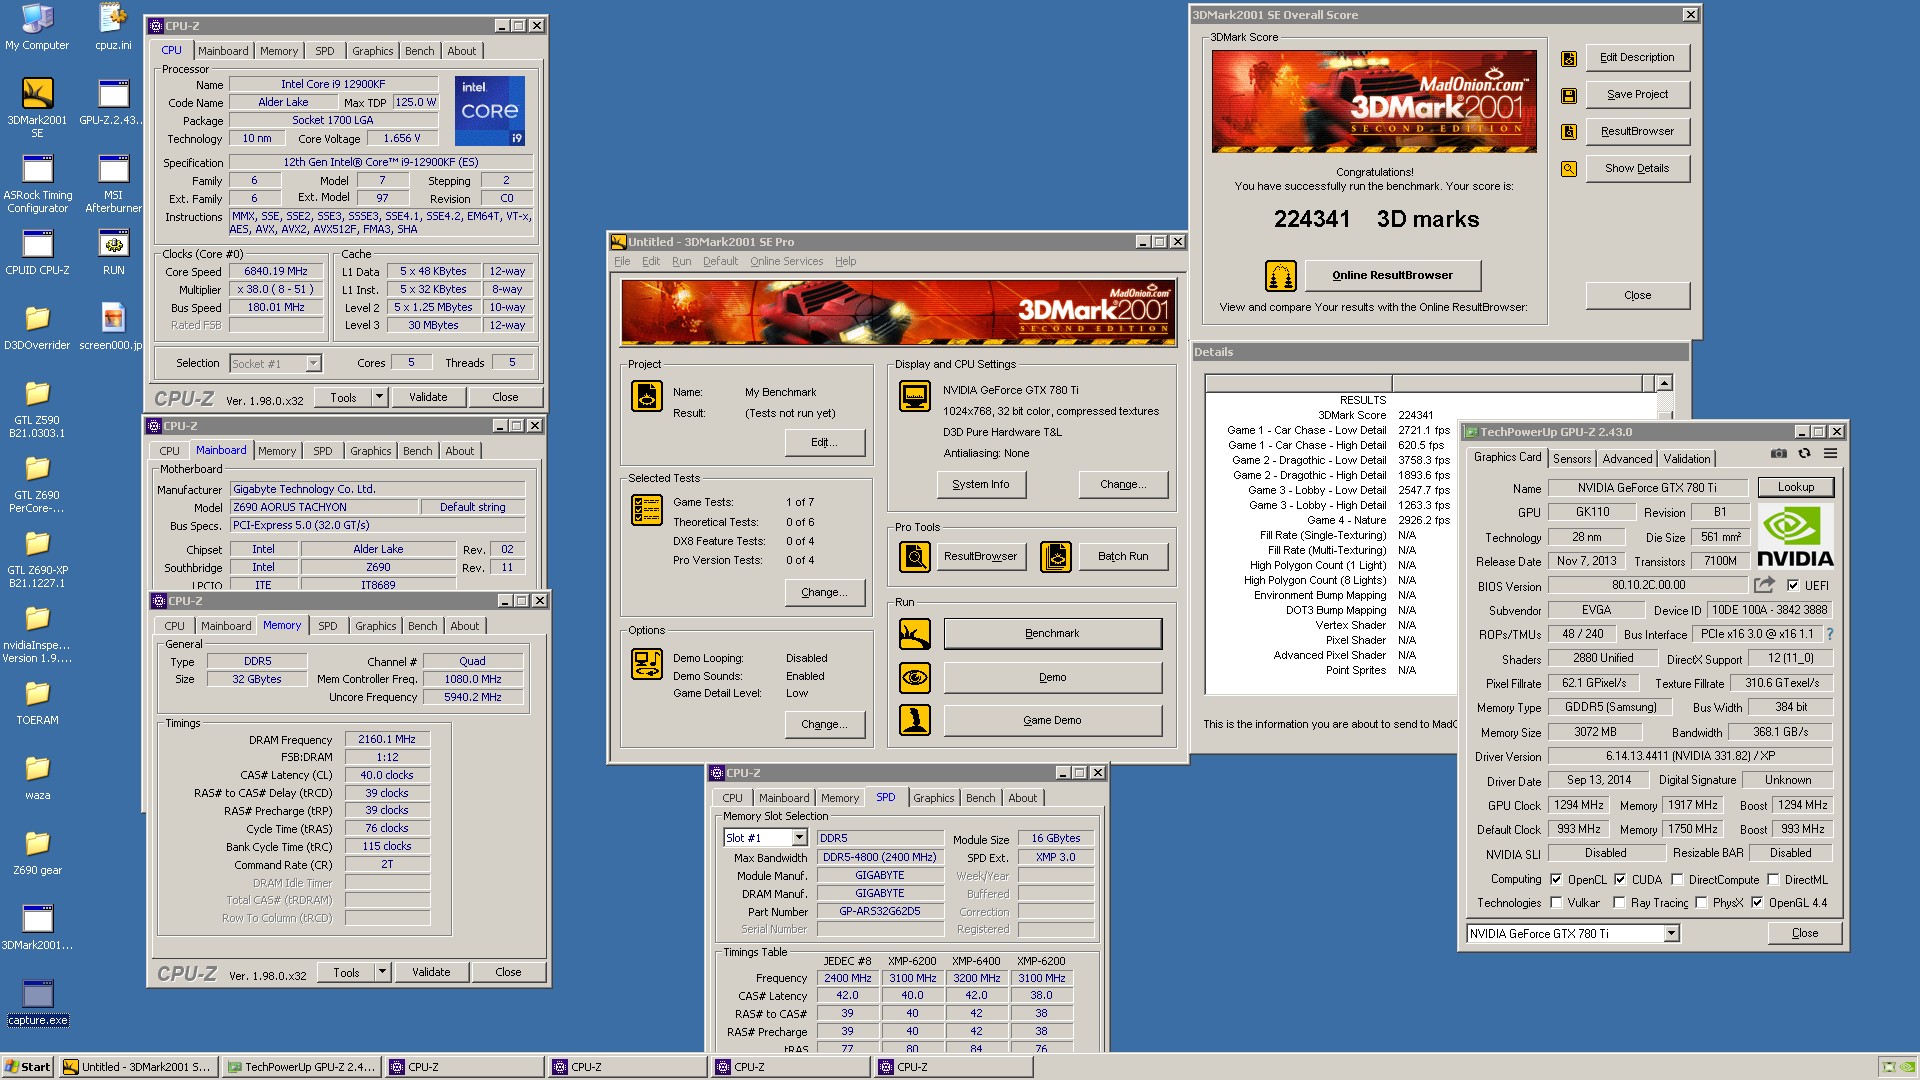
Task: Click the Benchmark run icon
Action: (x=915, y=634)
